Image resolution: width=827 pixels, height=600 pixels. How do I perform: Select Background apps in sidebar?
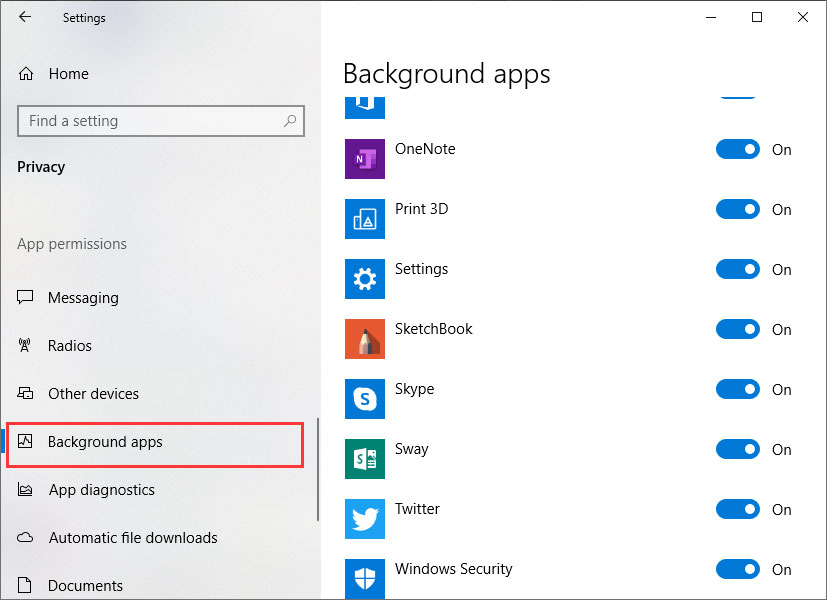155,442
